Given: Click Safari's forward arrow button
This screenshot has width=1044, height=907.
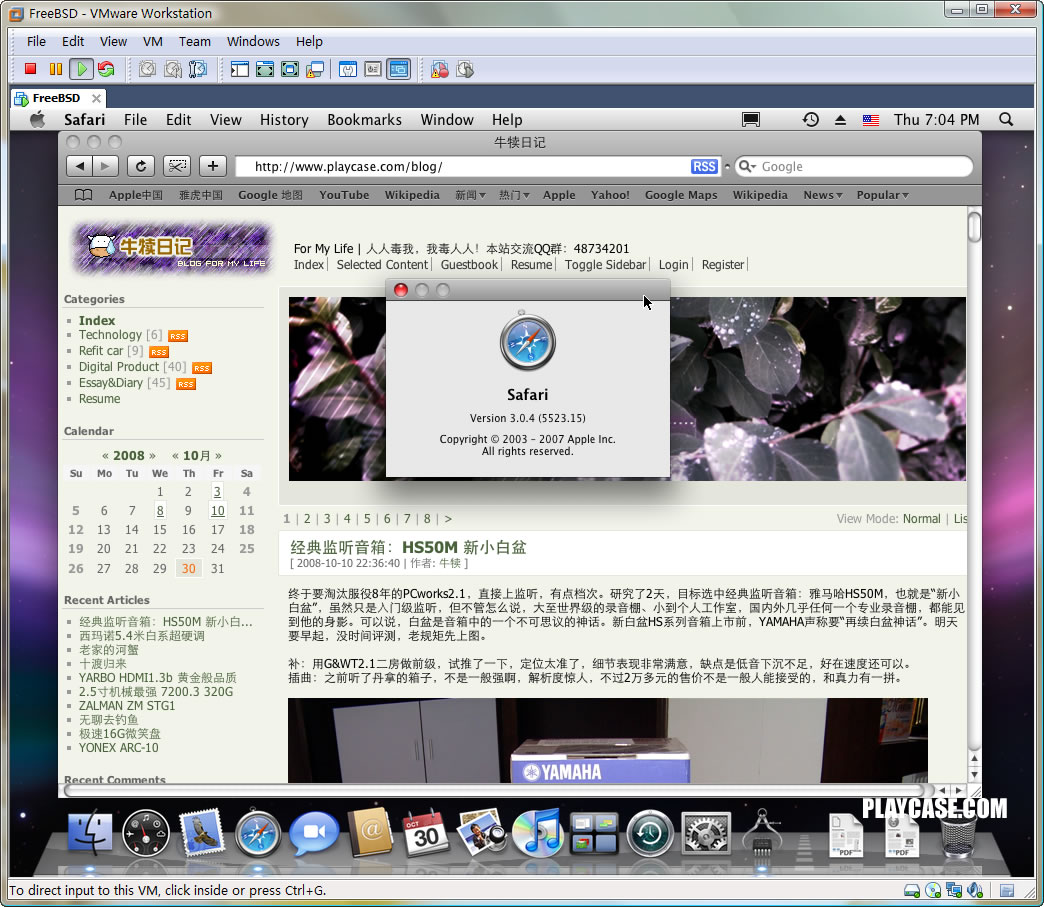Looking at the screenshot, I should pos(105,166).
